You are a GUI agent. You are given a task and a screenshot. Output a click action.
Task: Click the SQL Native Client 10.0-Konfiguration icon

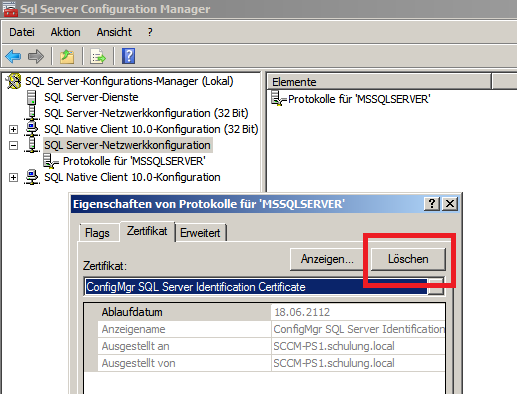click(x=32, y=177)
